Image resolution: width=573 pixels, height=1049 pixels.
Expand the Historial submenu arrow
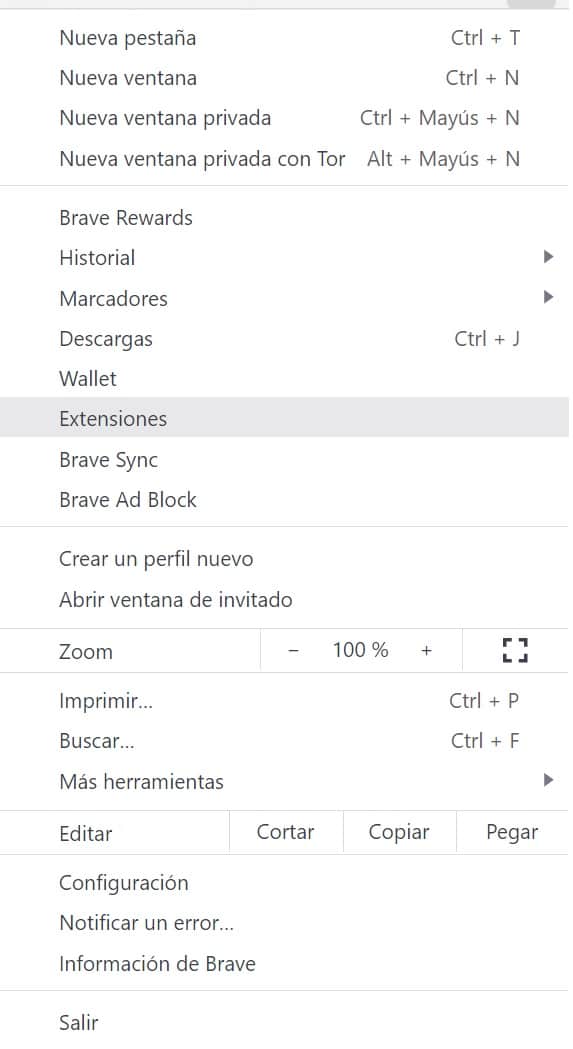pyautogui.click(x=548, y=257)
